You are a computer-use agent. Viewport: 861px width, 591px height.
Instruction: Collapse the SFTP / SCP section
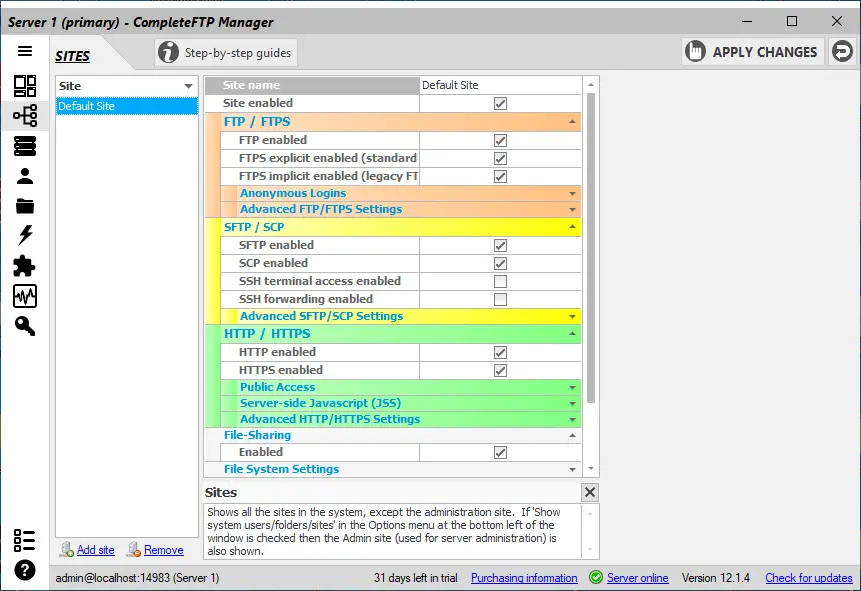[x=572, y=227]
